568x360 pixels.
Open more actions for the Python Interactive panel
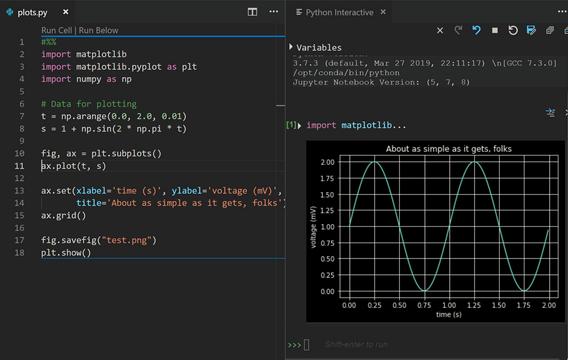coord(563,12)
